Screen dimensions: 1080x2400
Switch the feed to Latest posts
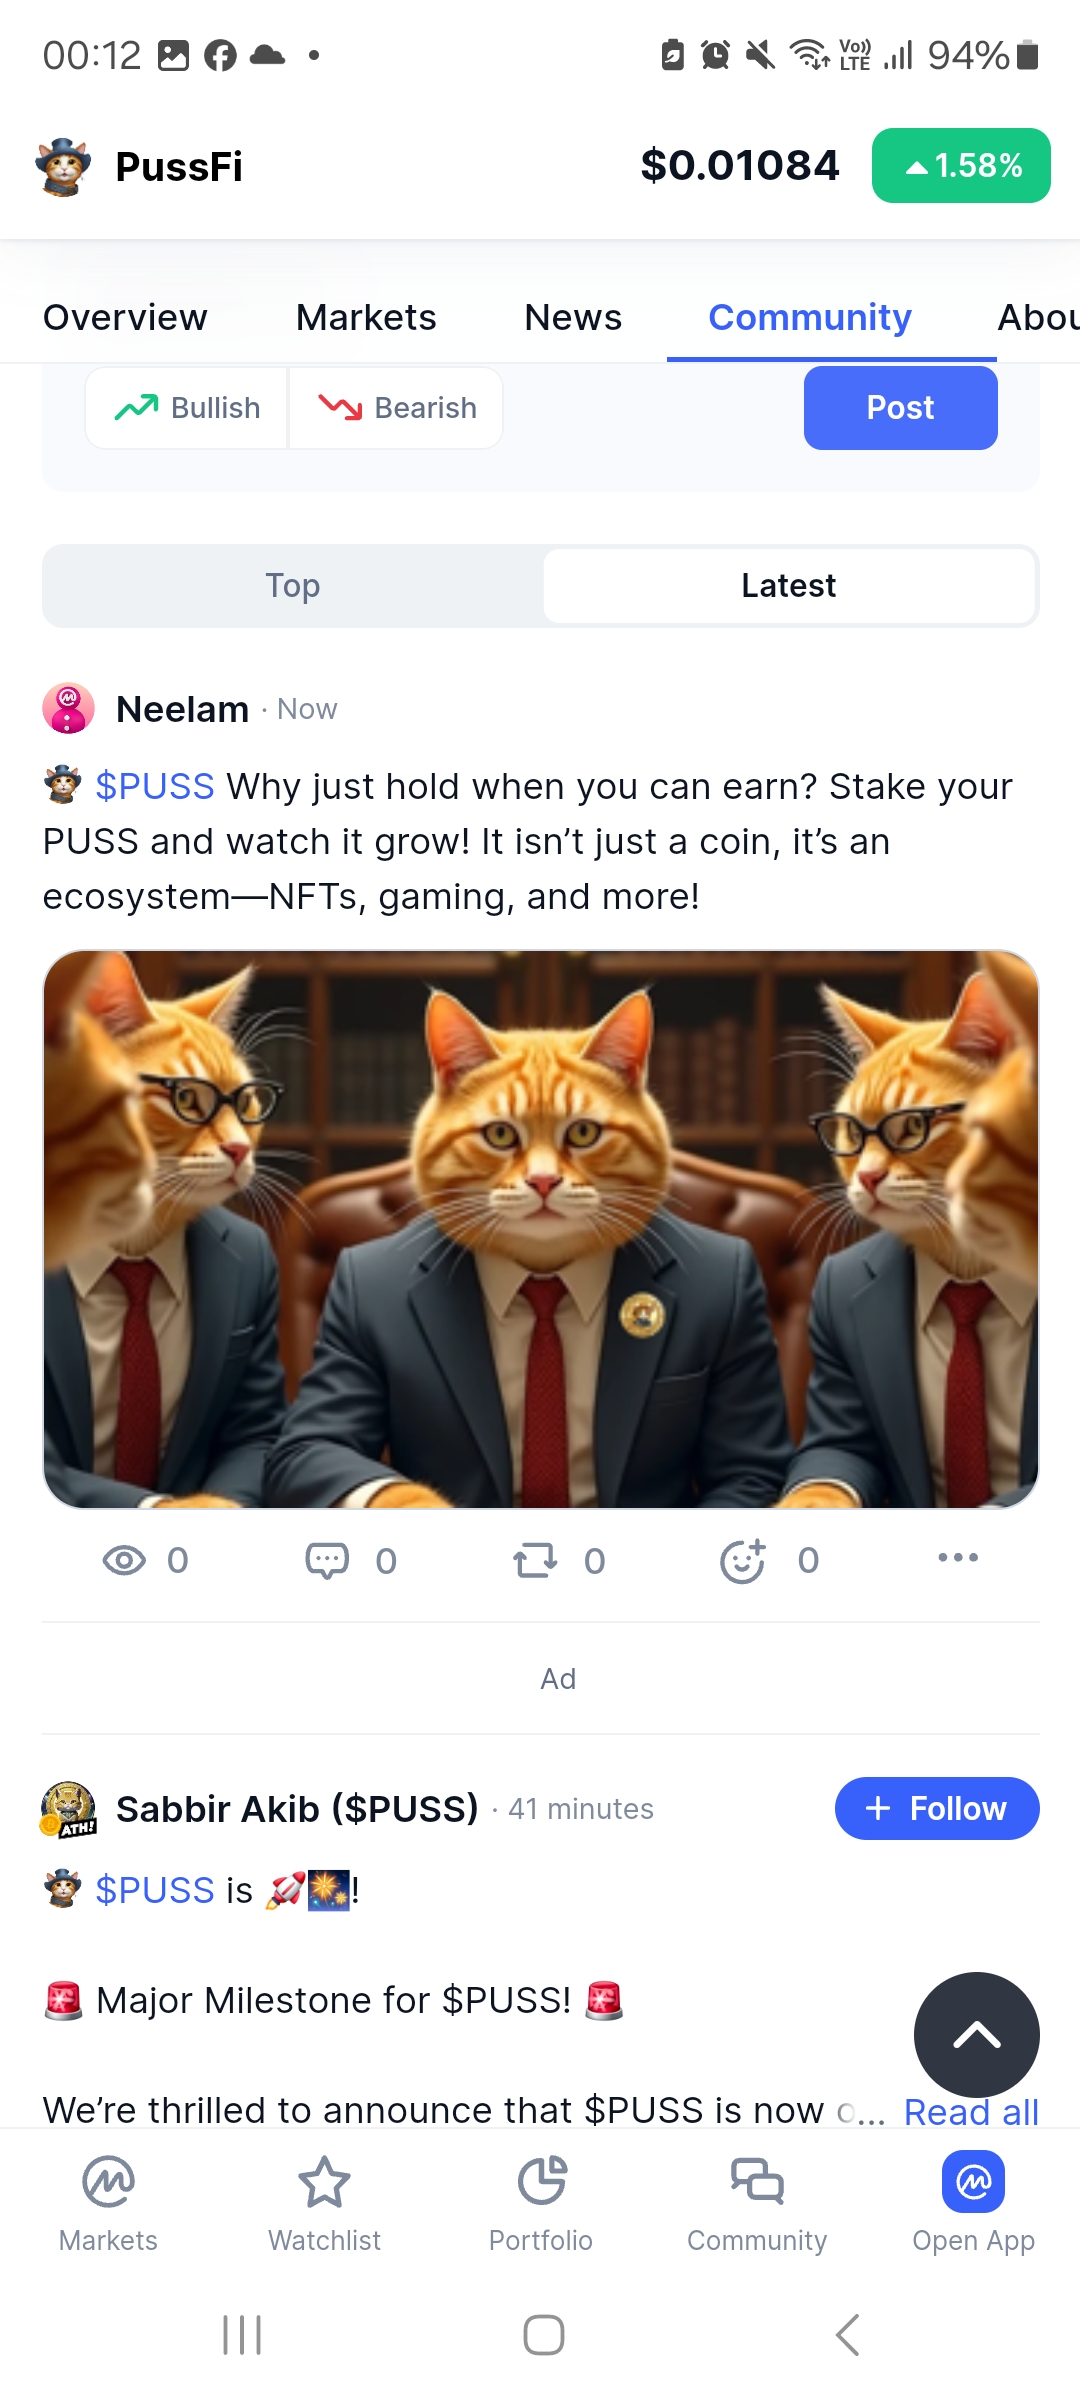789,586
